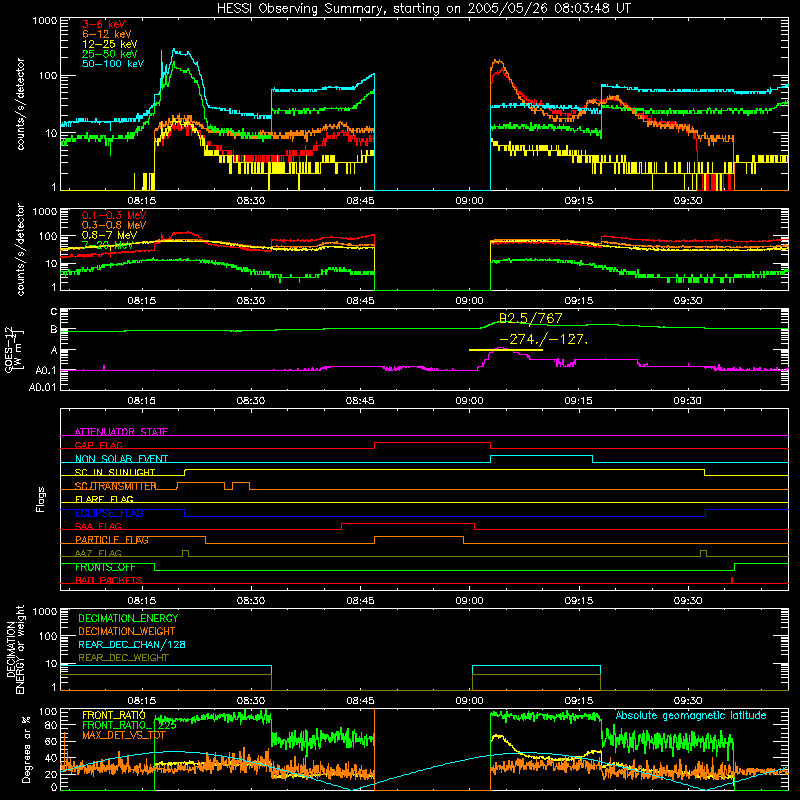Click the SC_TRANSMITTER flag label

(115, 486)
